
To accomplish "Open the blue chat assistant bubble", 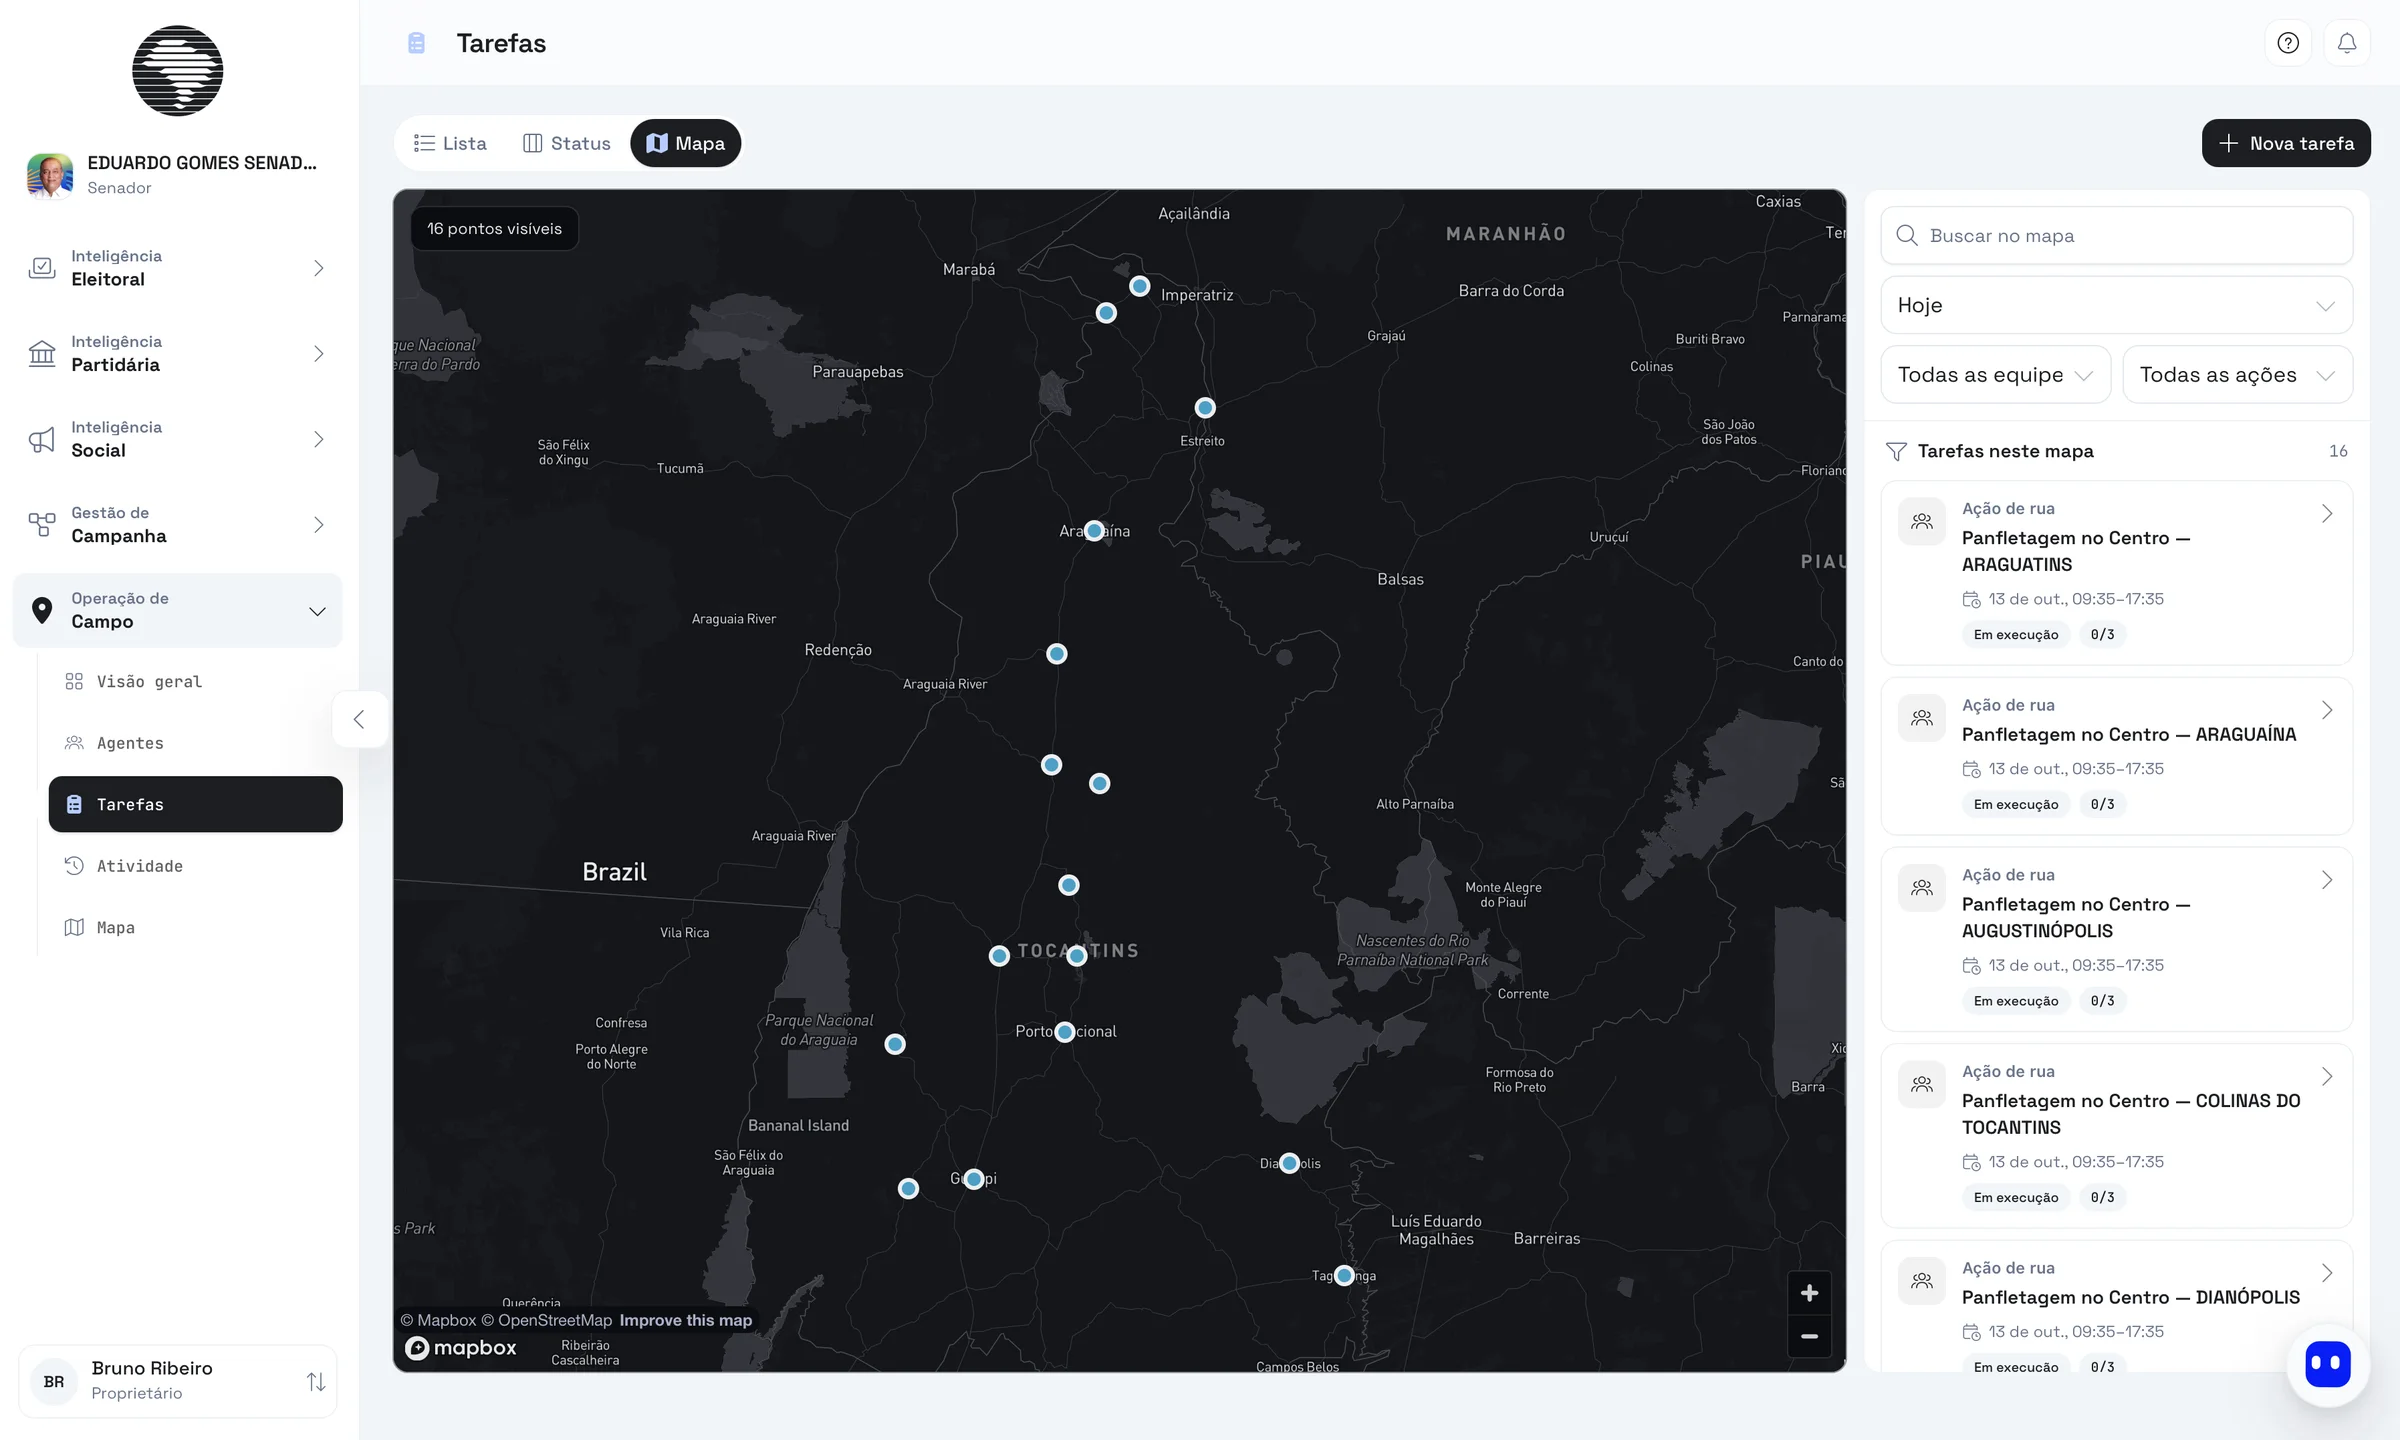I will click(2328, 1364).
